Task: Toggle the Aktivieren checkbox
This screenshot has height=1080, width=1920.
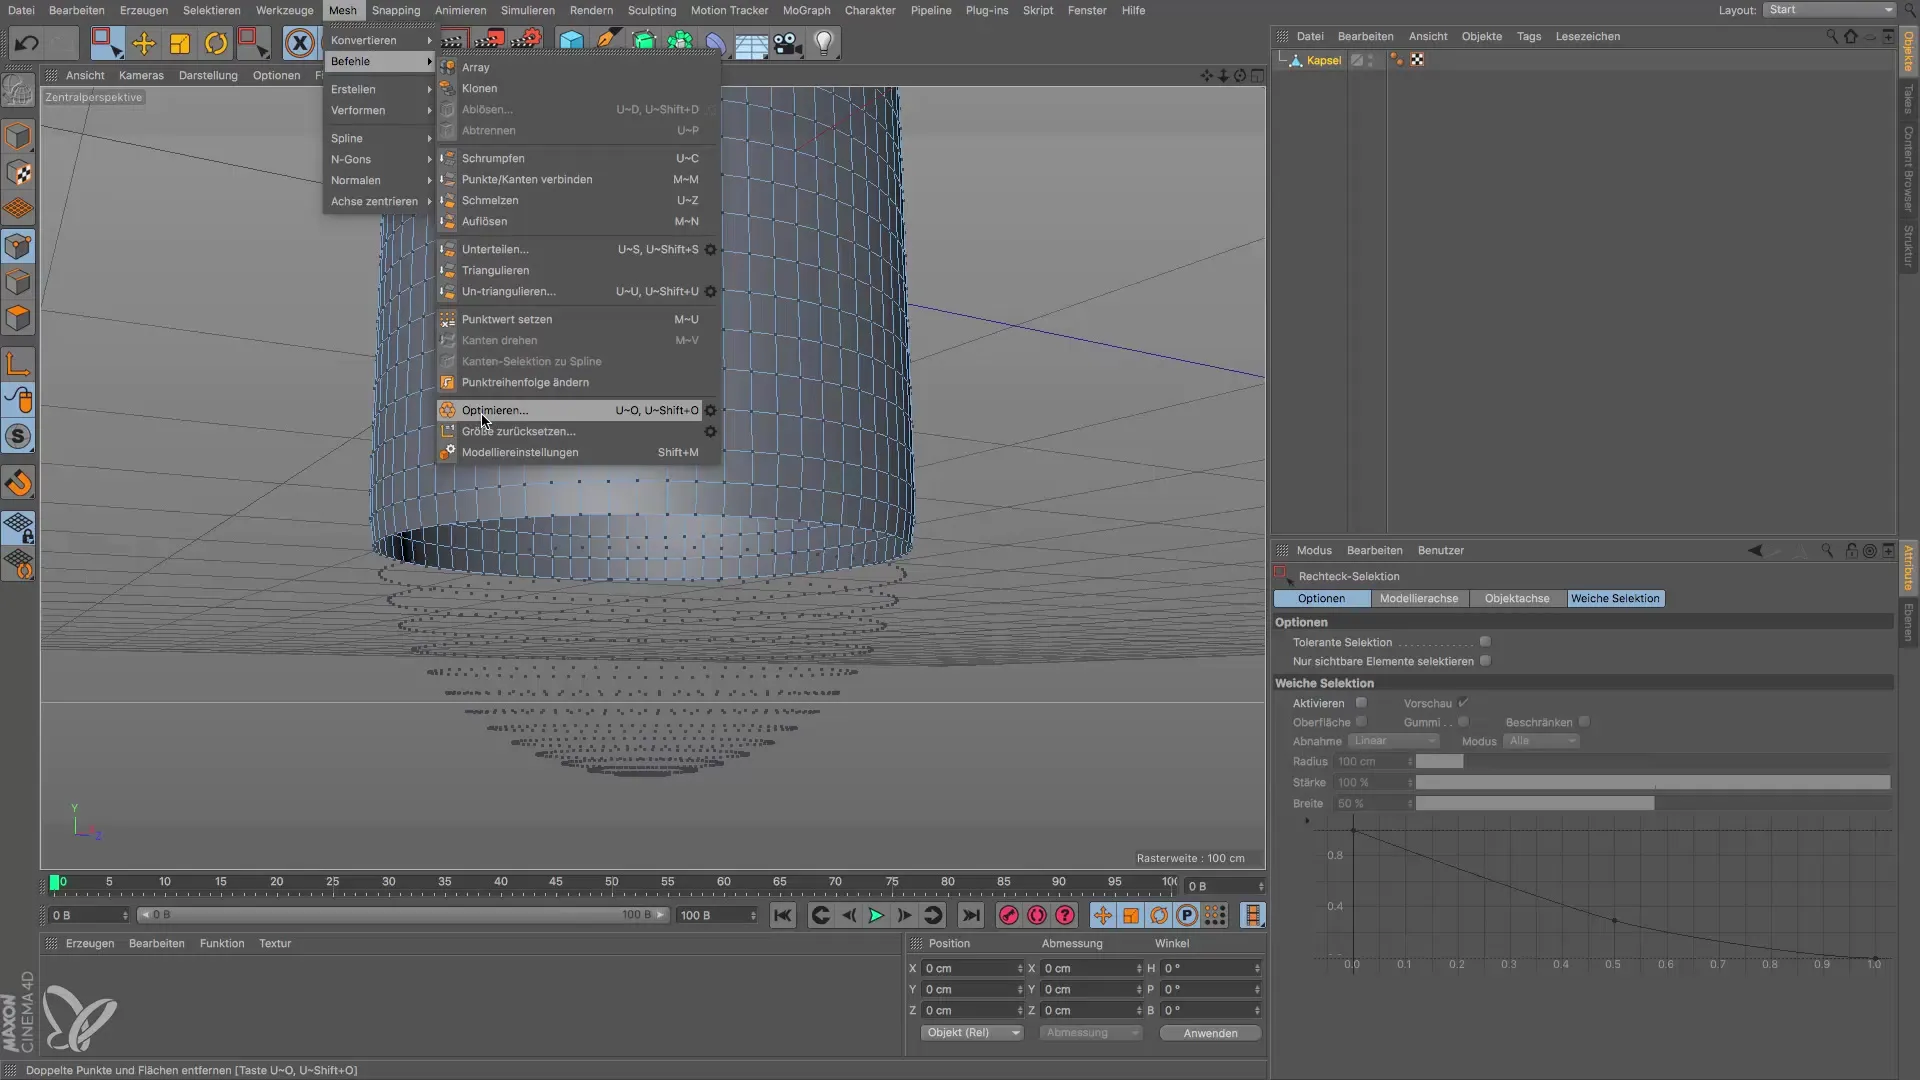Action: 1361,703
